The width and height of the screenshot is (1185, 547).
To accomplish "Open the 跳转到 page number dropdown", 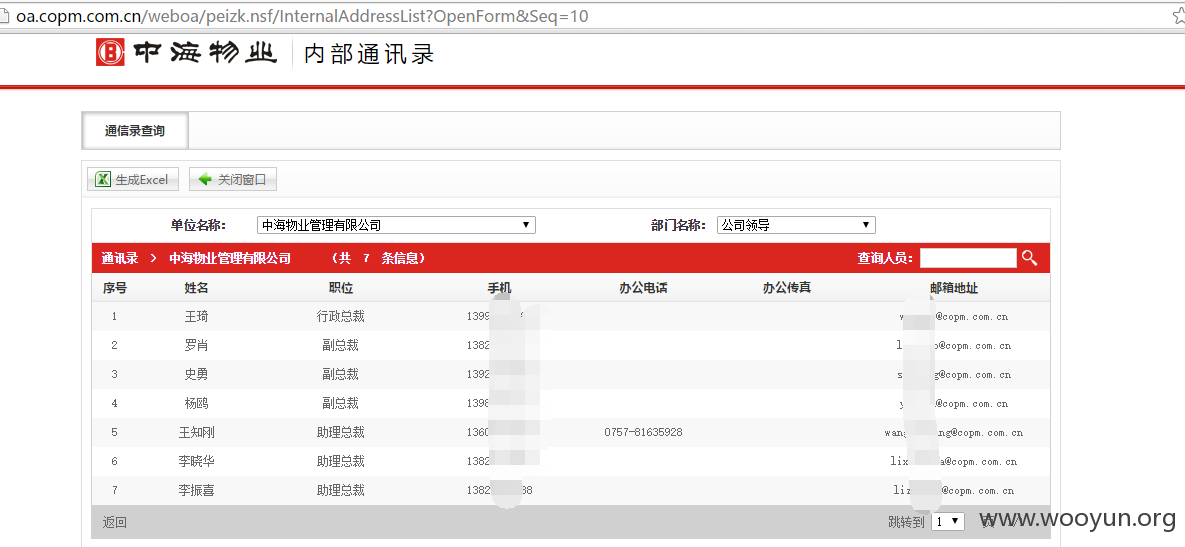I will tap(948, 521).
